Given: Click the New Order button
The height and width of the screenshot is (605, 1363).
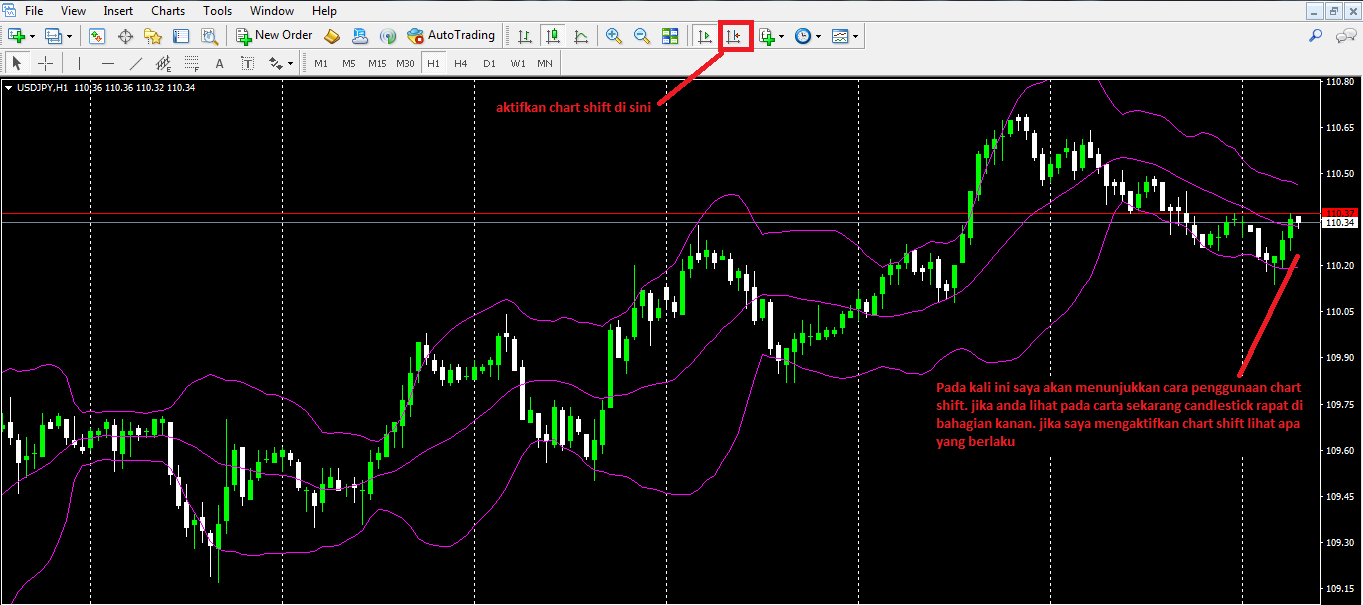Looking at the screenshot, I should 274,36.
